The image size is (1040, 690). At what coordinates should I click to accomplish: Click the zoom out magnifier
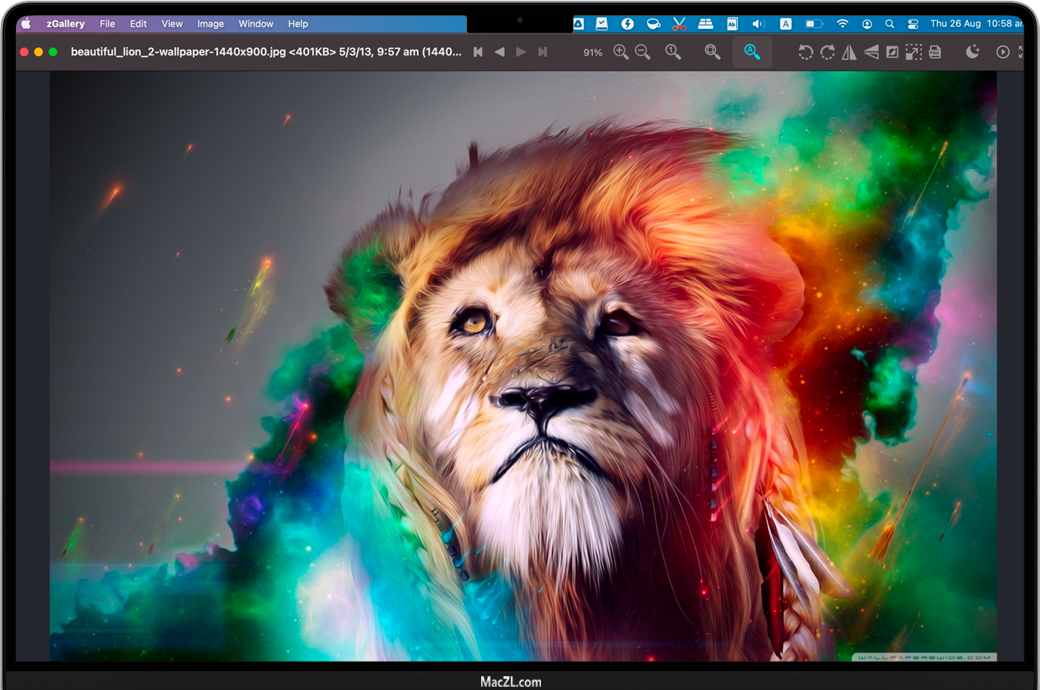643,52
